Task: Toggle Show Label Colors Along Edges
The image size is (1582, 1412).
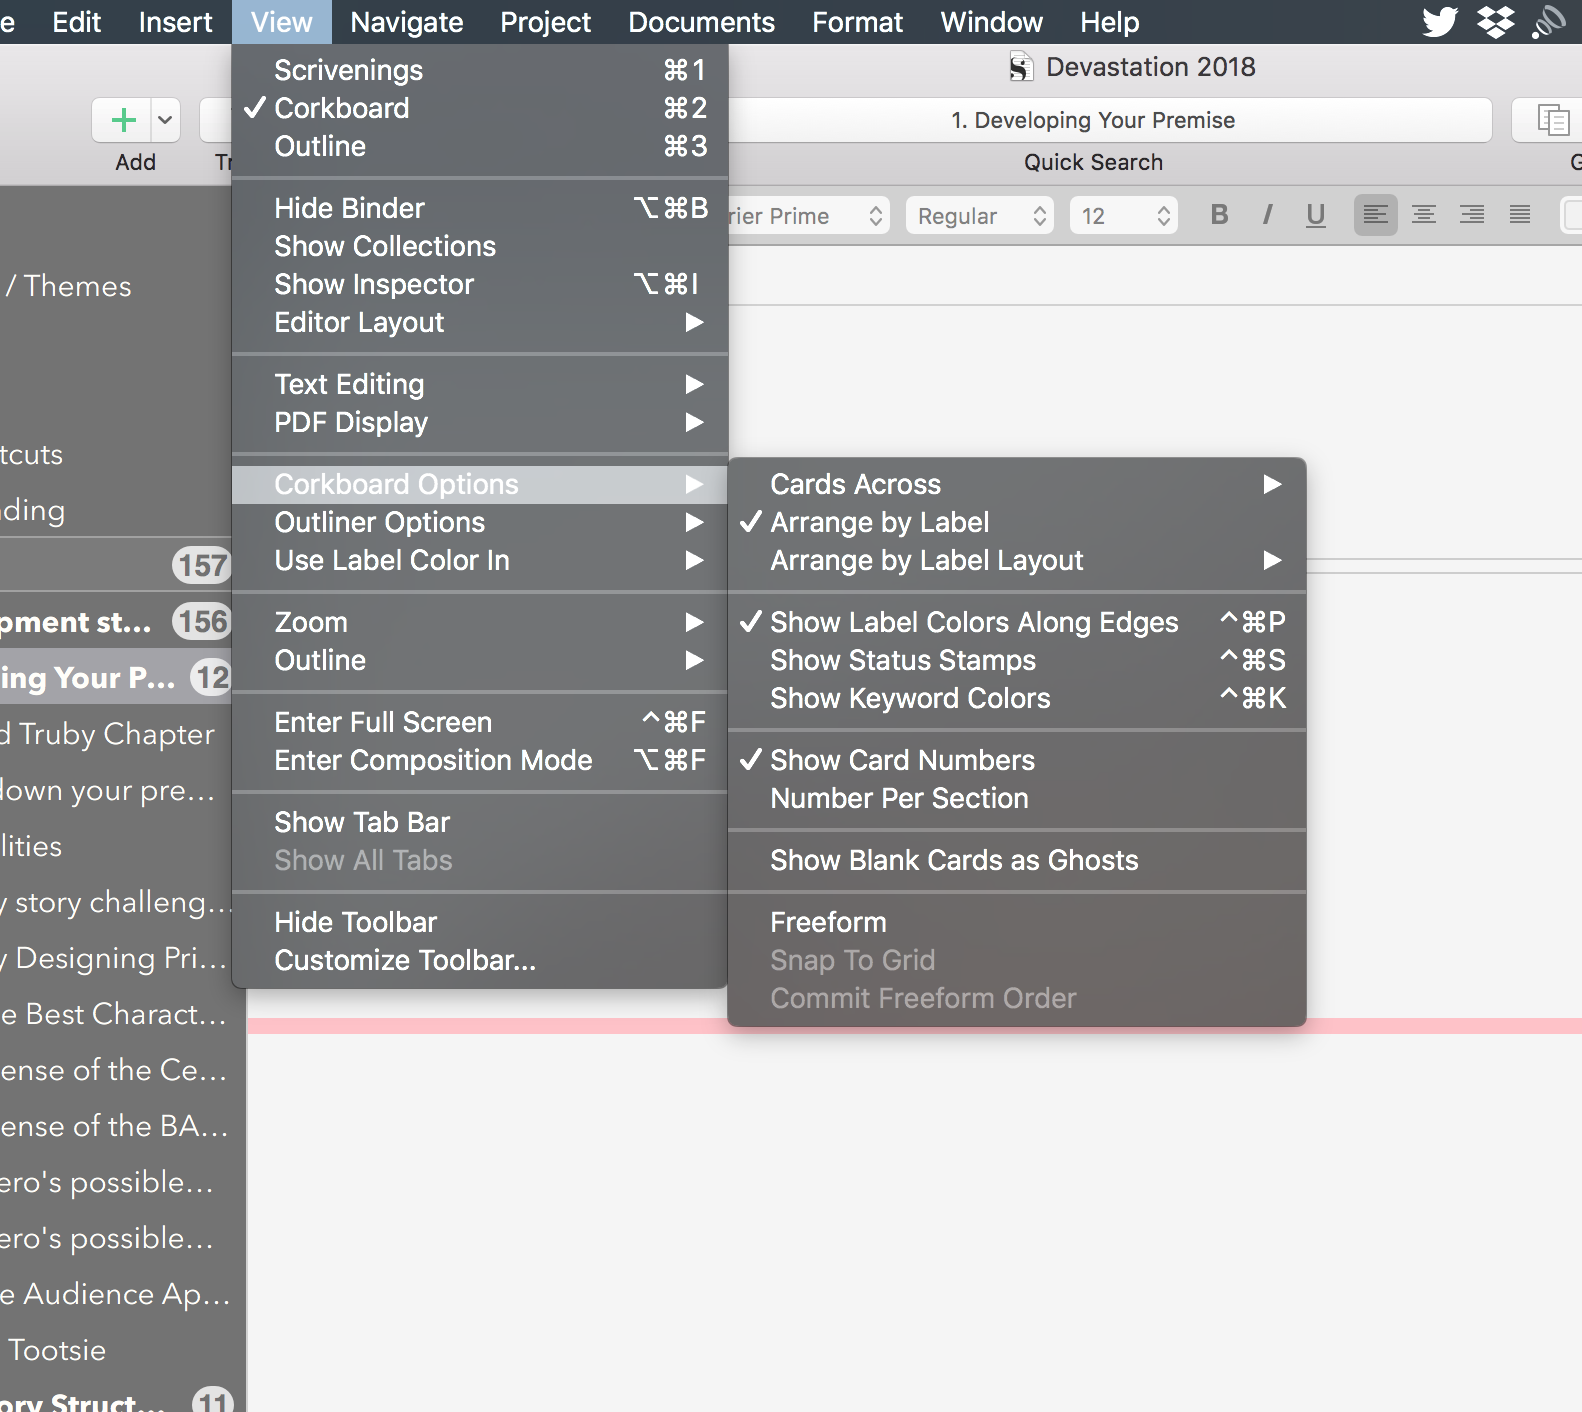Action: (x=1017, y=622)
